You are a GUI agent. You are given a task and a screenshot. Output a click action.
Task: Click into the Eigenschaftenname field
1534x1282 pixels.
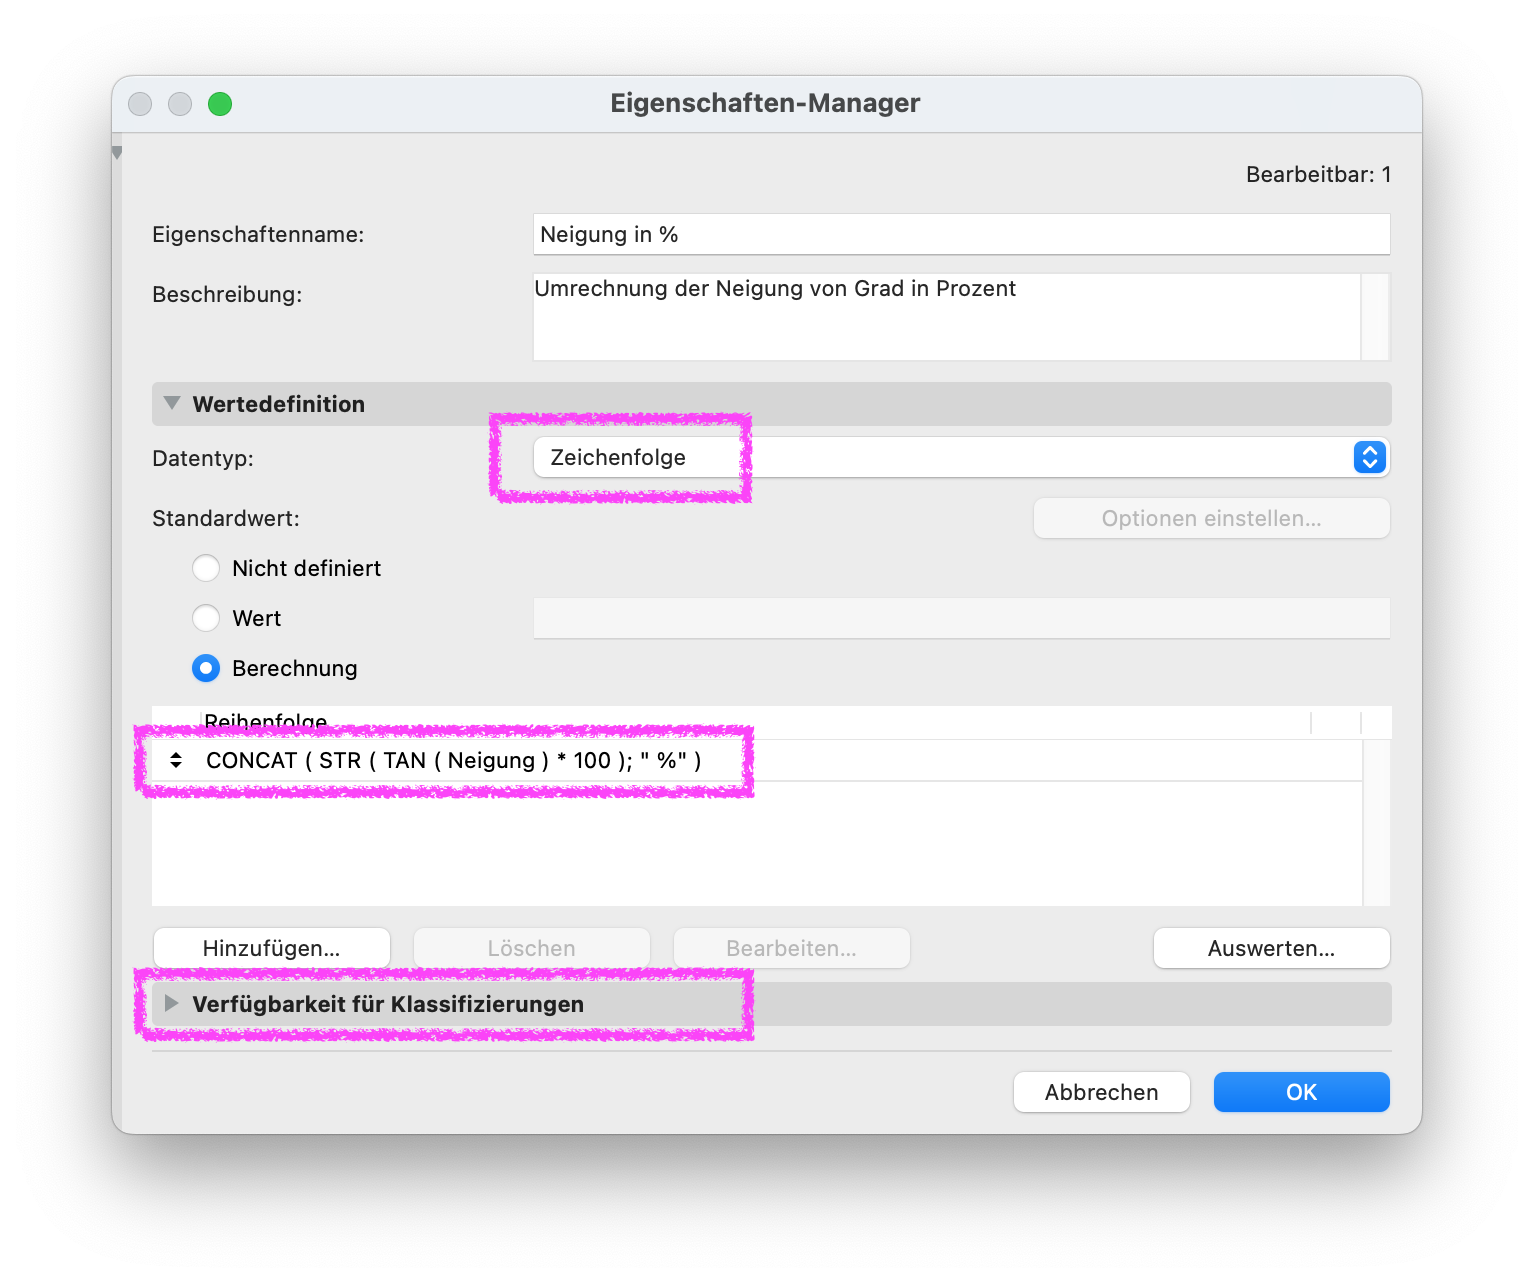(x=961, y=234)
